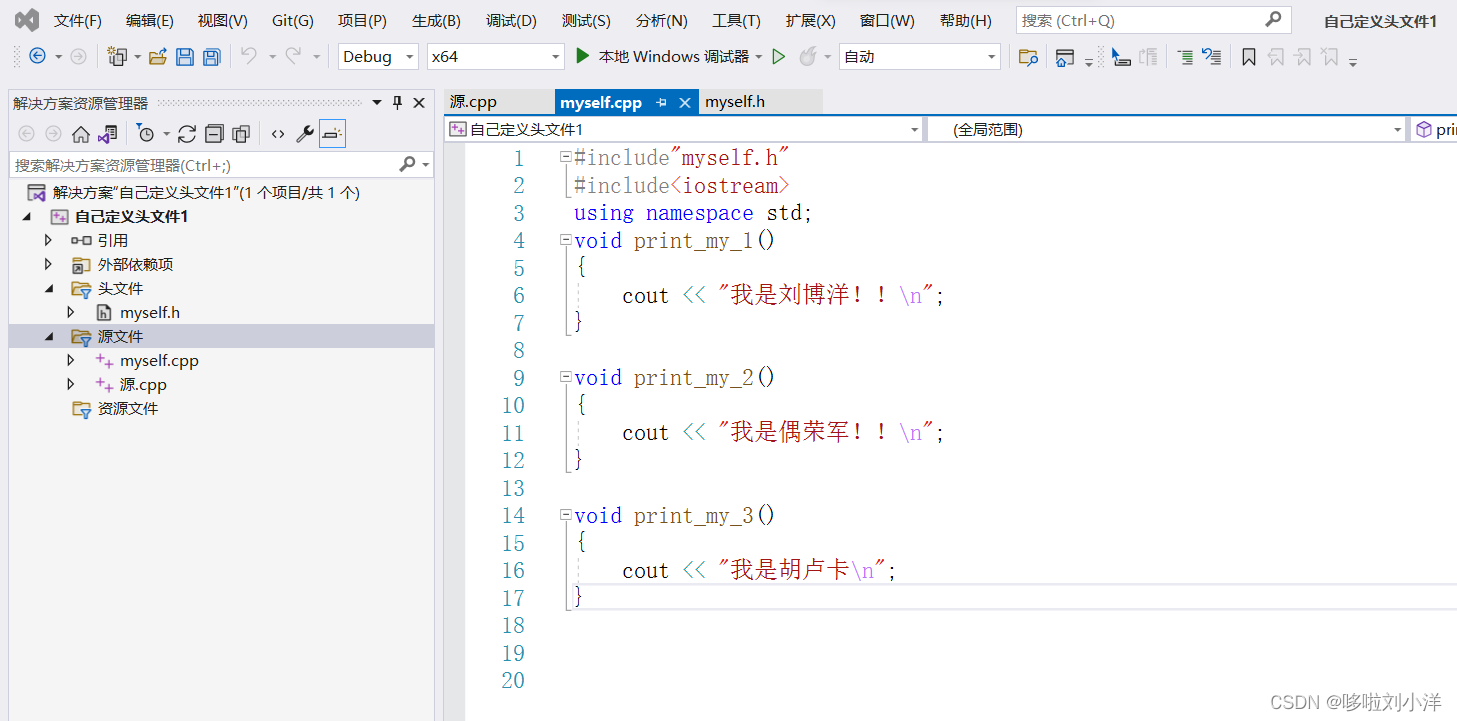Viewport: 1457px width, 721px height.
Task: Collapse the #include block outline toggle
Action: coord(566,157)
